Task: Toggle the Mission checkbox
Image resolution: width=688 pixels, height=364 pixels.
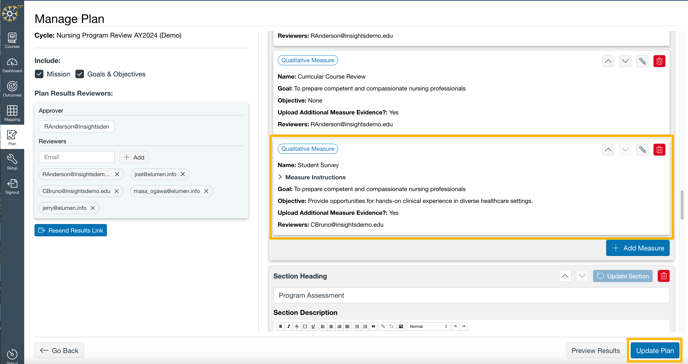Action: 39,74
